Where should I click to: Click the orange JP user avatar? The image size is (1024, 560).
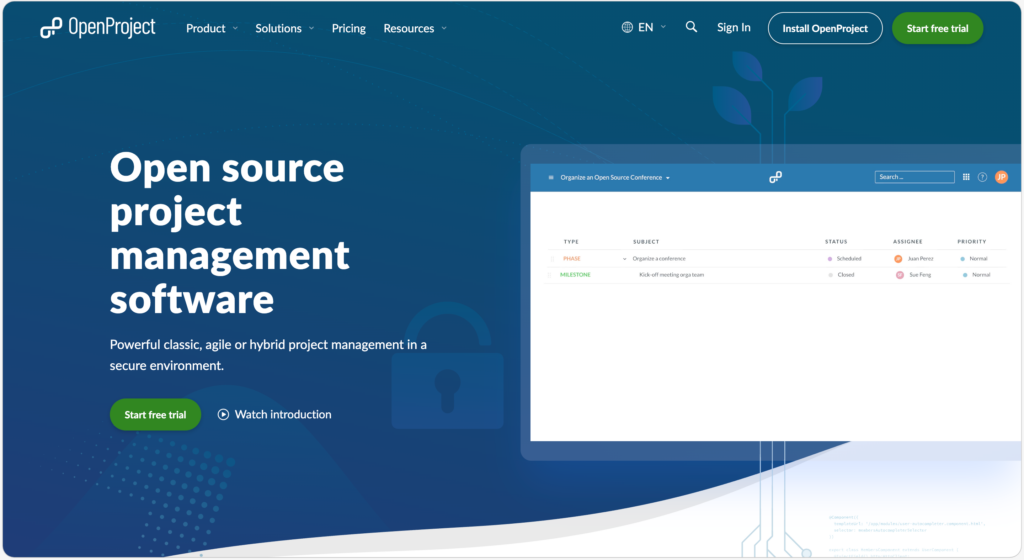tap(1001, 177)
